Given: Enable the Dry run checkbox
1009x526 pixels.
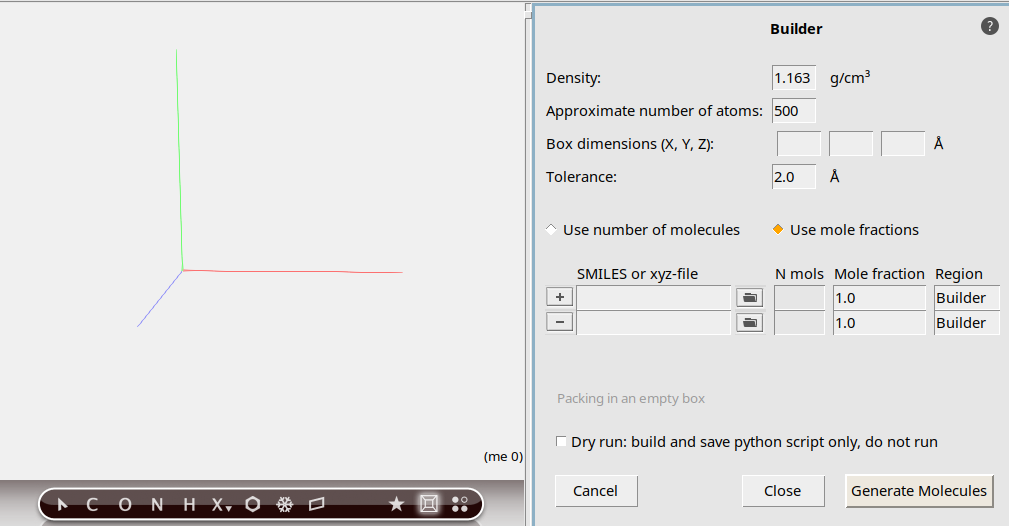Looking at the screenshot, I should point(561,442).
